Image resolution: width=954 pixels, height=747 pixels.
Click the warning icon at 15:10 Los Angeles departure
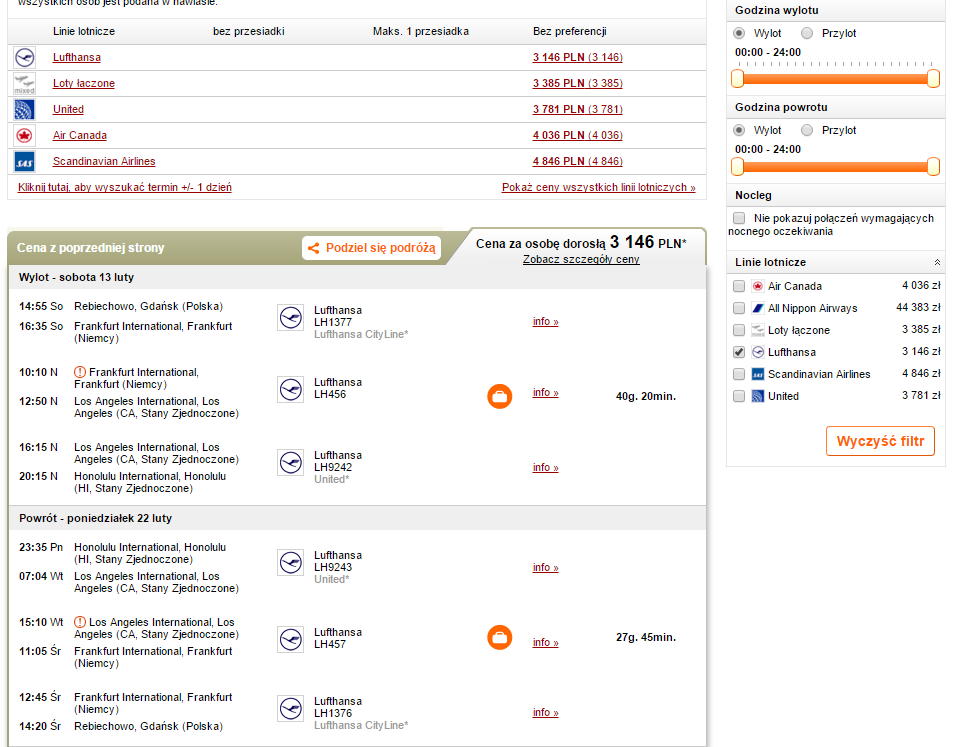pos(80,622)
